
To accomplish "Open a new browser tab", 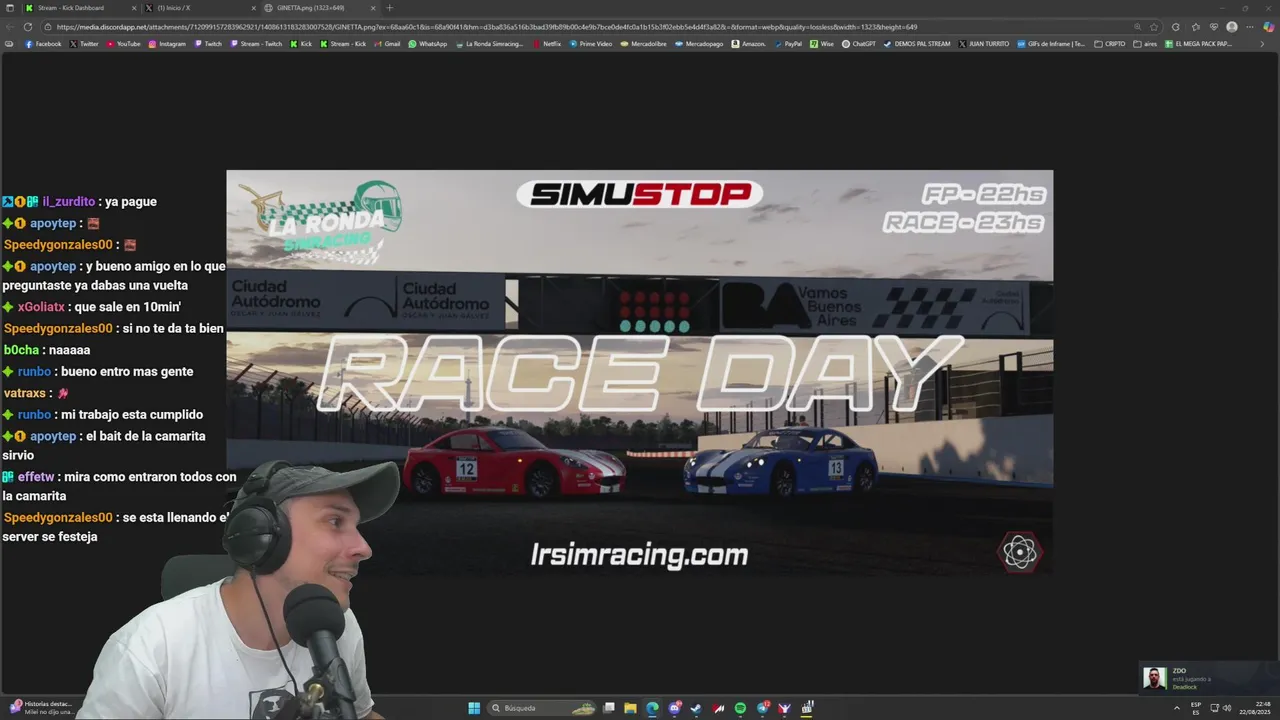I will click(390, 8).
